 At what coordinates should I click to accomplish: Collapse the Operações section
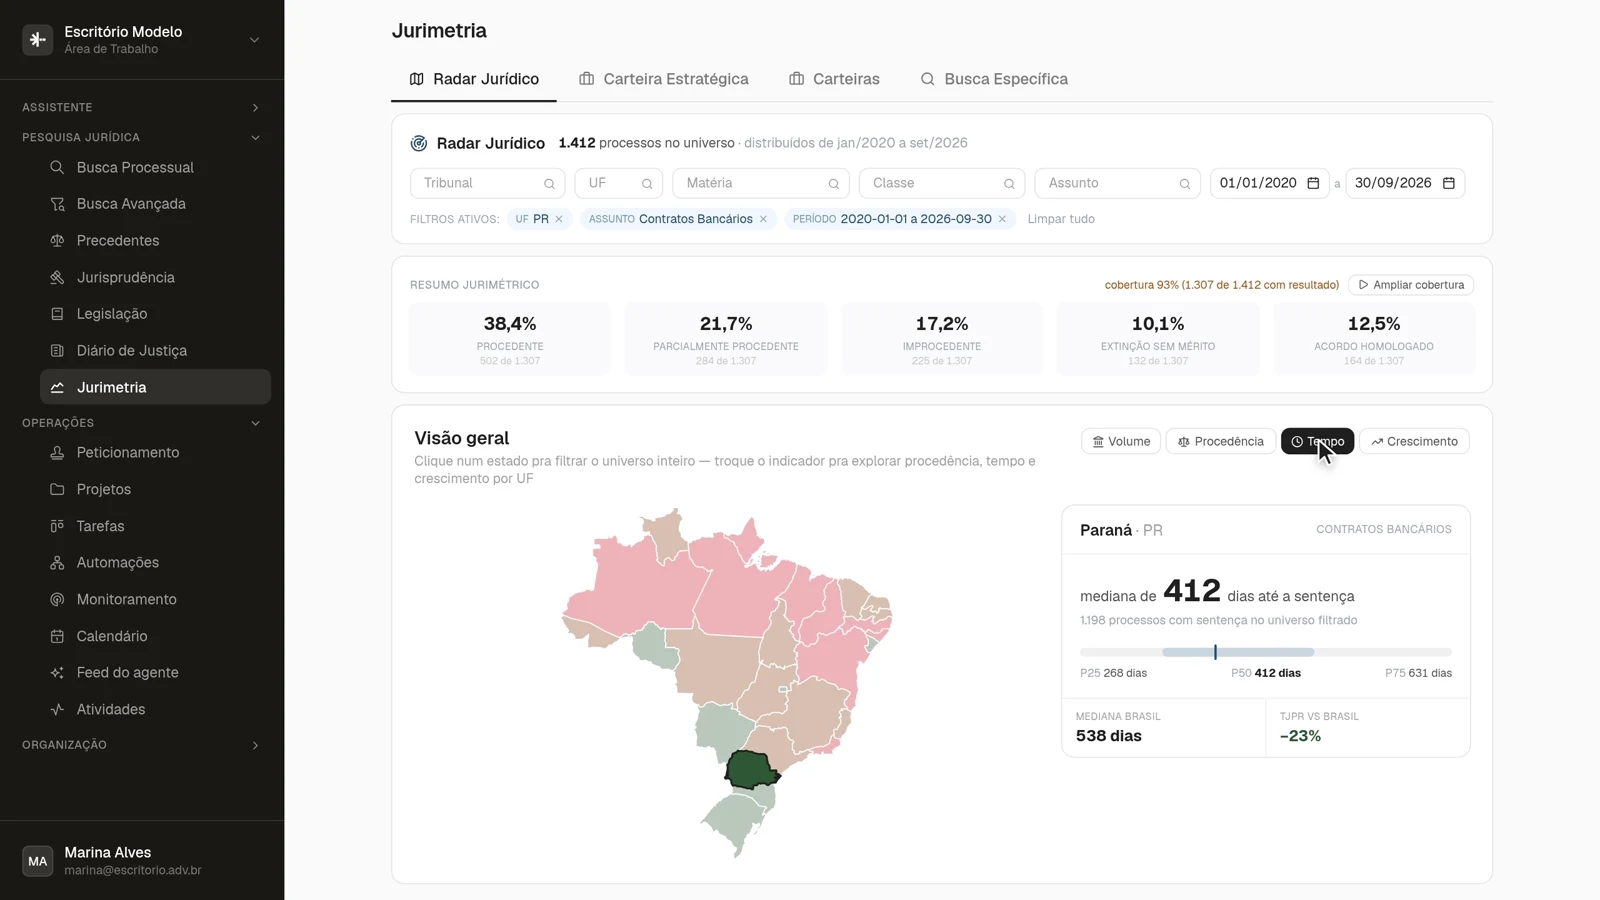(142, 423)
